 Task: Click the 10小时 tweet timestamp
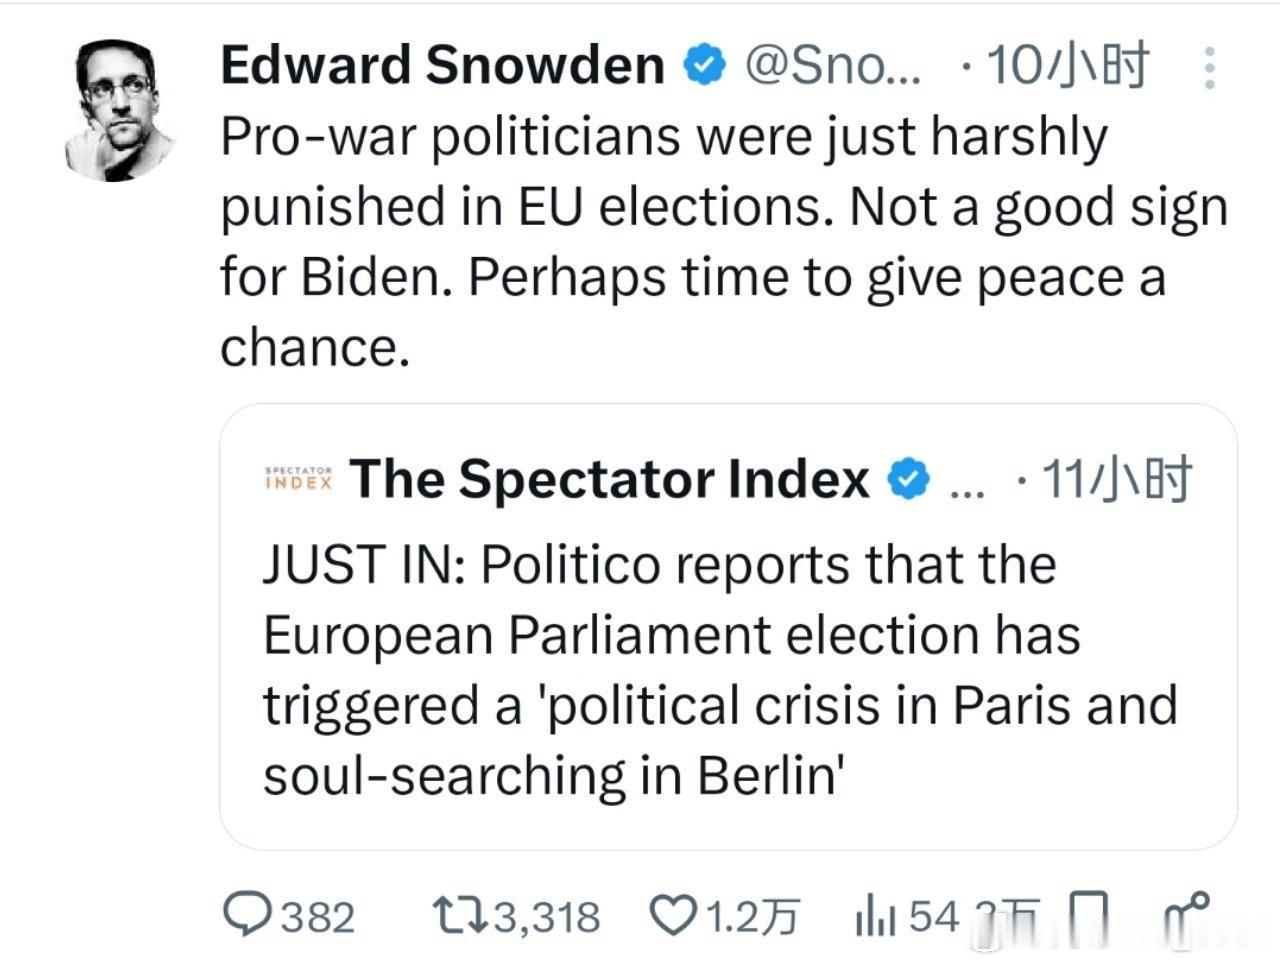click(x=1066, y=66)
